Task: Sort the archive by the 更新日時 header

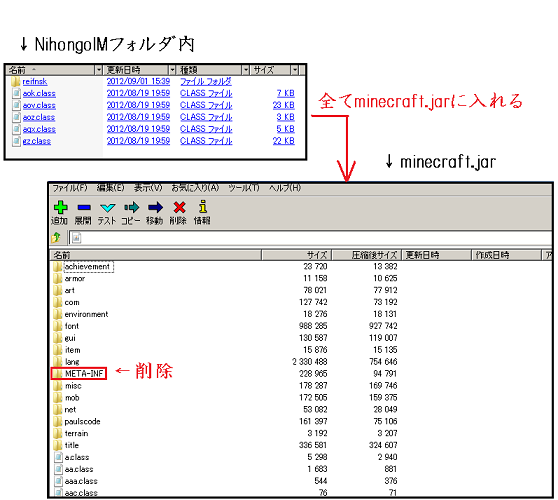Action: click(x=437, y=255)
